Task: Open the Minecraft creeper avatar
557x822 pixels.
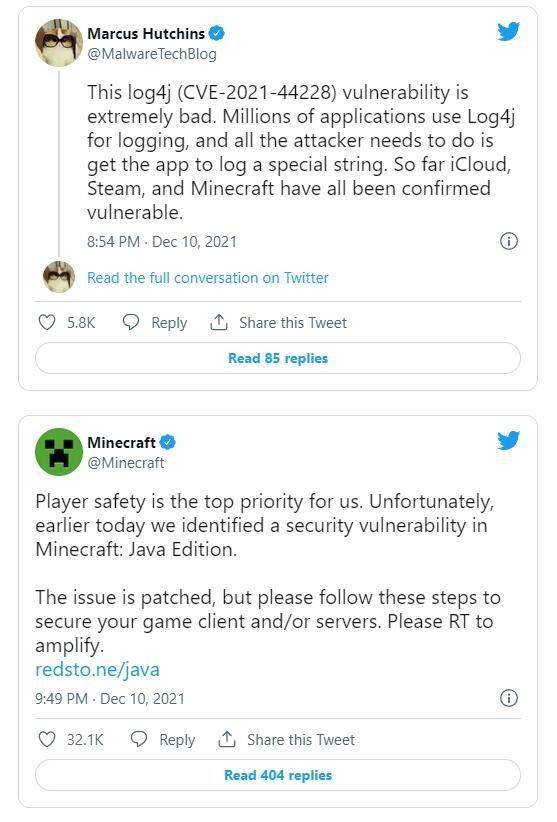Action: pyautogui.click(x=59, y=452)
